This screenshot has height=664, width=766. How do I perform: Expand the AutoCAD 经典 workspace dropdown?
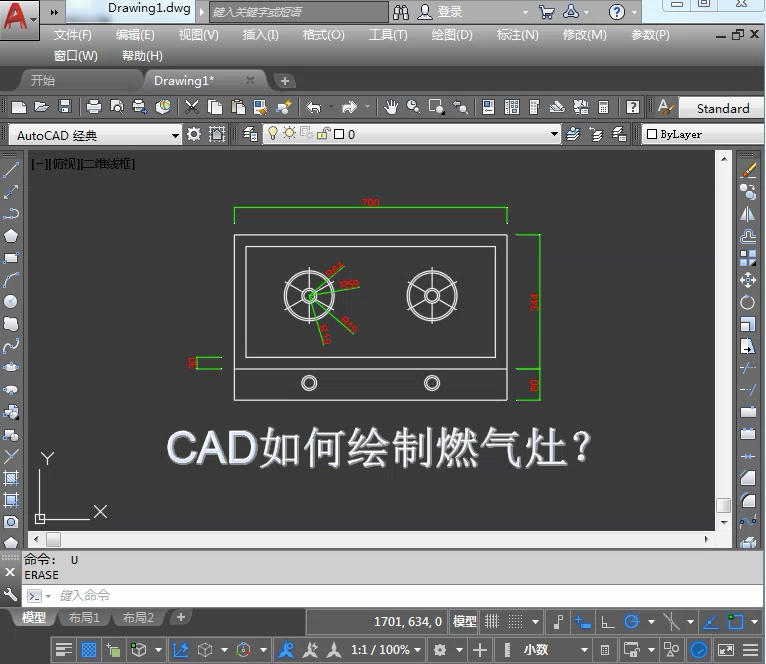click(x=176, y=135)
